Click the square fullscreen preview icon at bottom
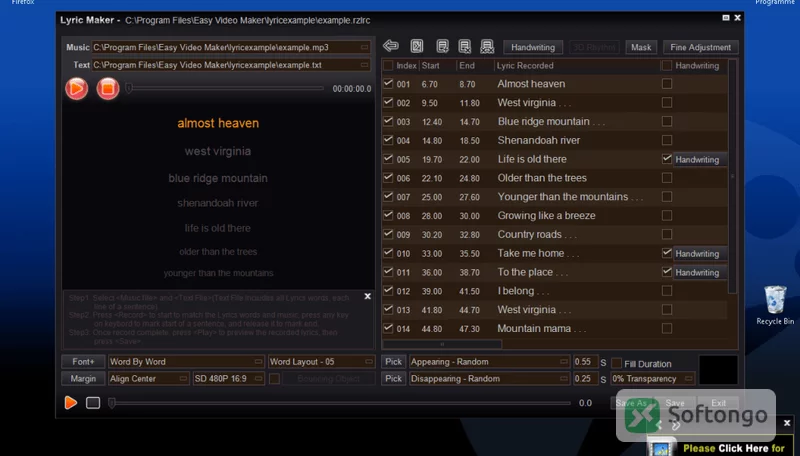Image resolution: width=800 pixels, height=456 pixels. tap(93, 403)
